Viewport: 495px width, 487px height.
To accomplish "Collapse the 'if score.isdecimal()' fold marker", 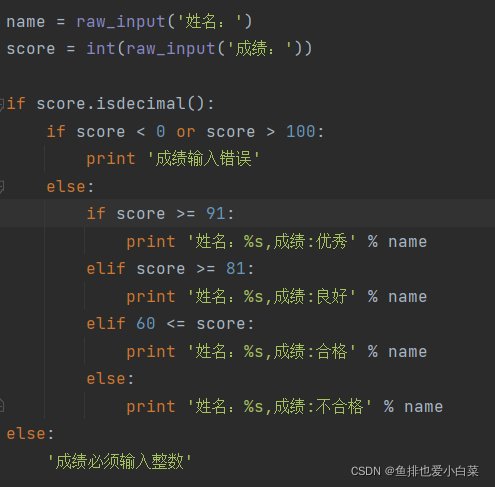I will click(x=2, y=104).
